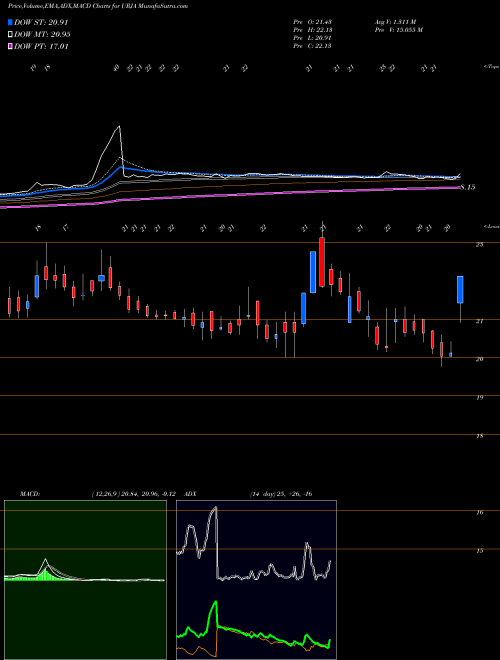Click the '8.15' label beside moving averages
The image size is (500, 660).
[x=468, y=187]
